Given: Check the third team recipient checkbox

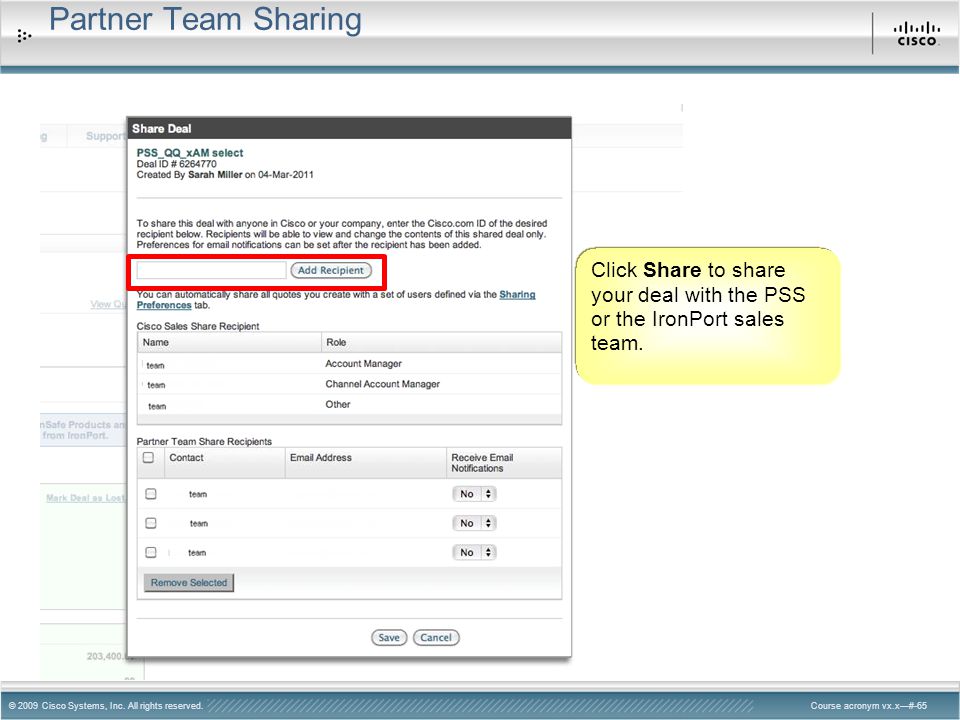Looking at the screenshot, I should coord(151,552).
